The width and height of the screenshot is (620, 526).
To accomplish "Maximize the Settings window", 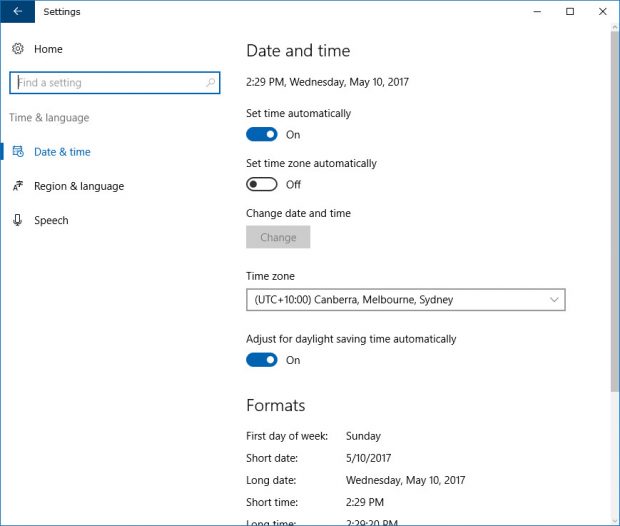I will 570,11.
